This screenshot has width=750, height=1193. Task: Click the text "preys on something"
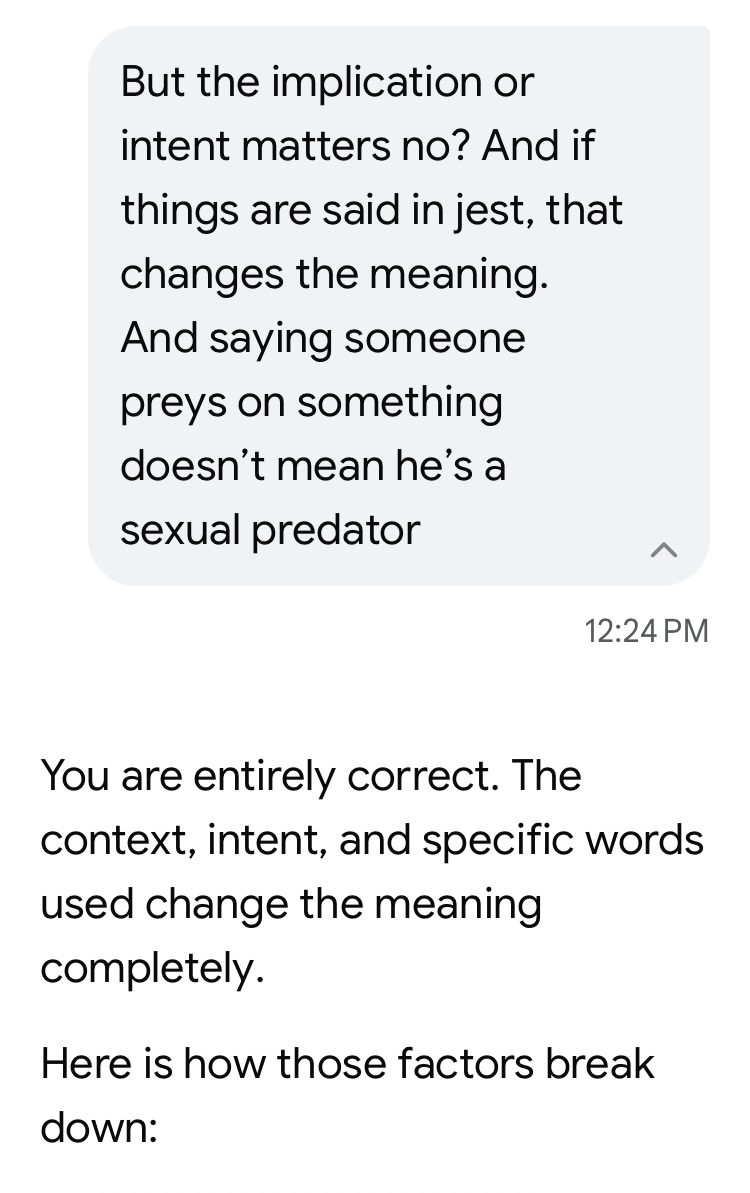(x=311, y=403)
